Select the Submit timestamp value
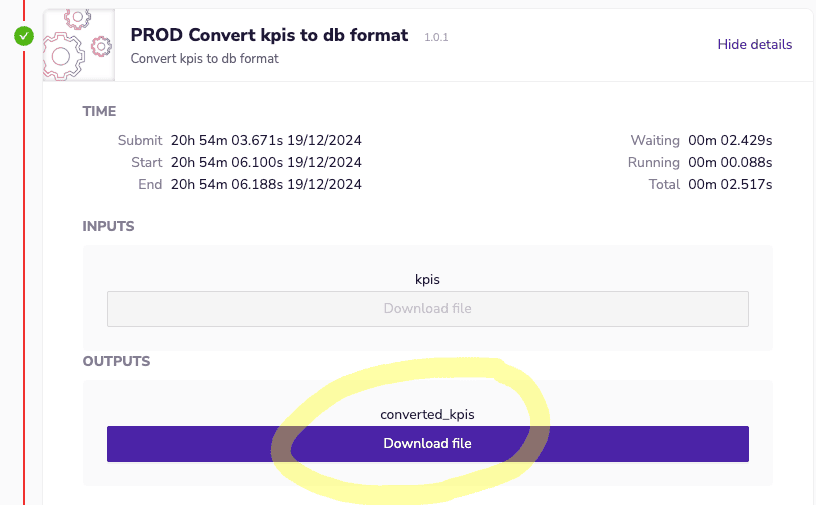 (x=266, y=140)
